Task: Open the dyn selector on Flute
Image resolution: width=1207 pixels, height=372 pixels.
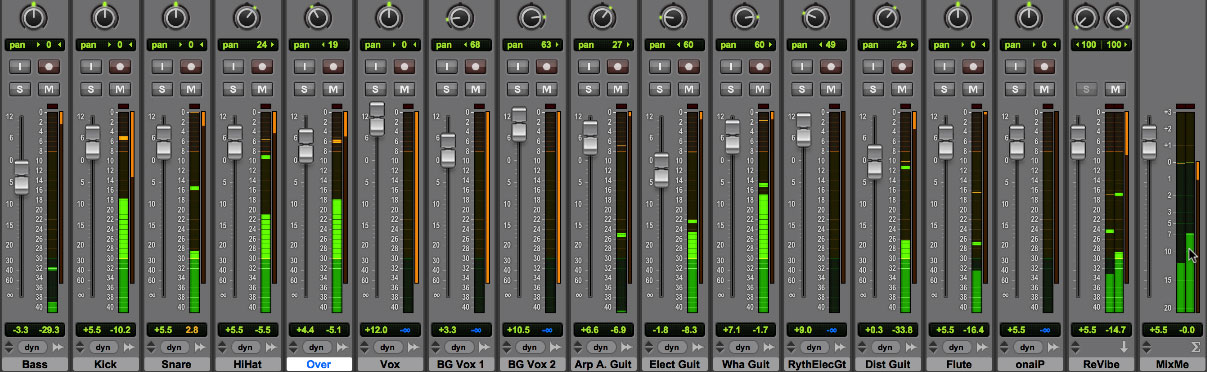Action: click(x=957, y=346)
